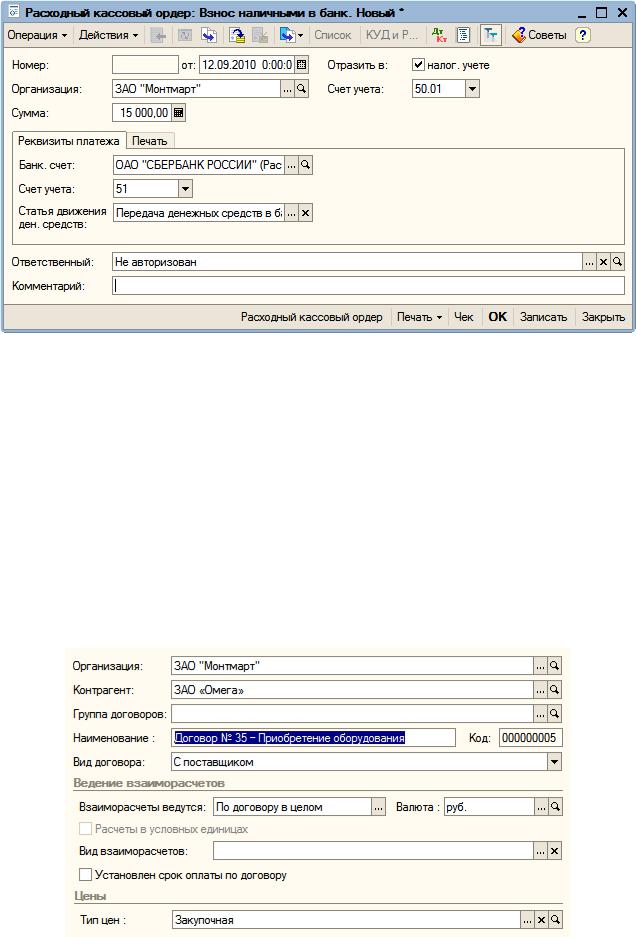Open selection for Взаиморасчеты ведутся

click(379, 807)
